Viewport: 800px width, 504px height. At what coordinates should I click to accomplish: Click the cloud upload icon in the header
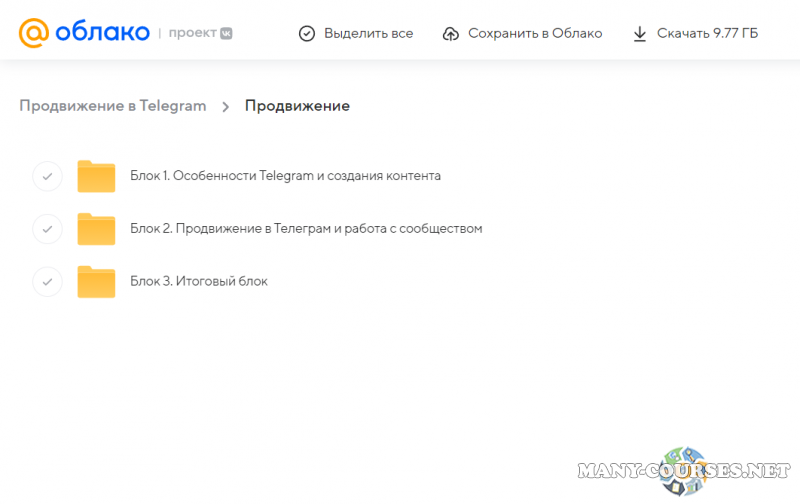(450, 34)
